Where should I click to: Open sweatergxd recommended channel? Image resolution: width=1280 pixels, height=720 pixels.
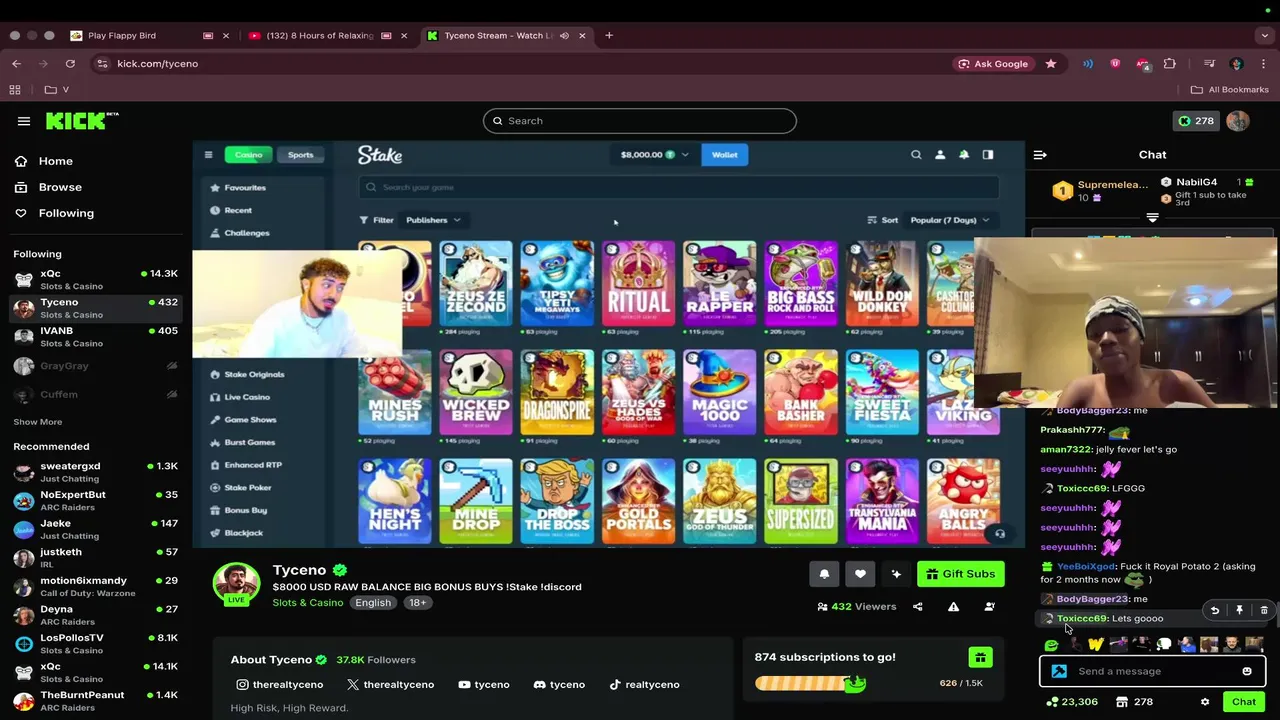point(95,472)
